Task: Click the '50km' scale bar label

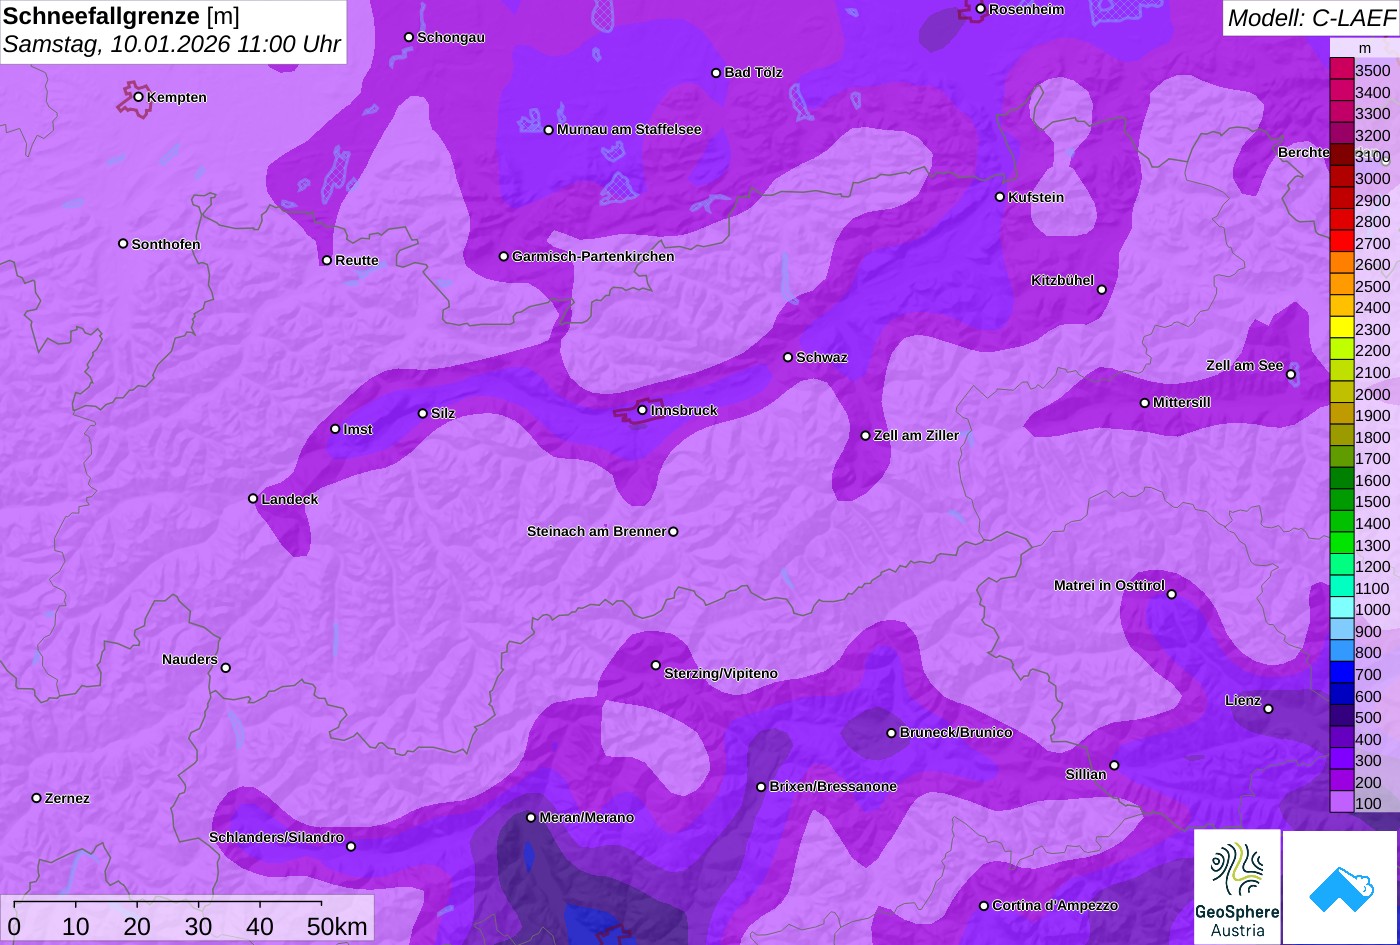Action: [x=337, y=926]
